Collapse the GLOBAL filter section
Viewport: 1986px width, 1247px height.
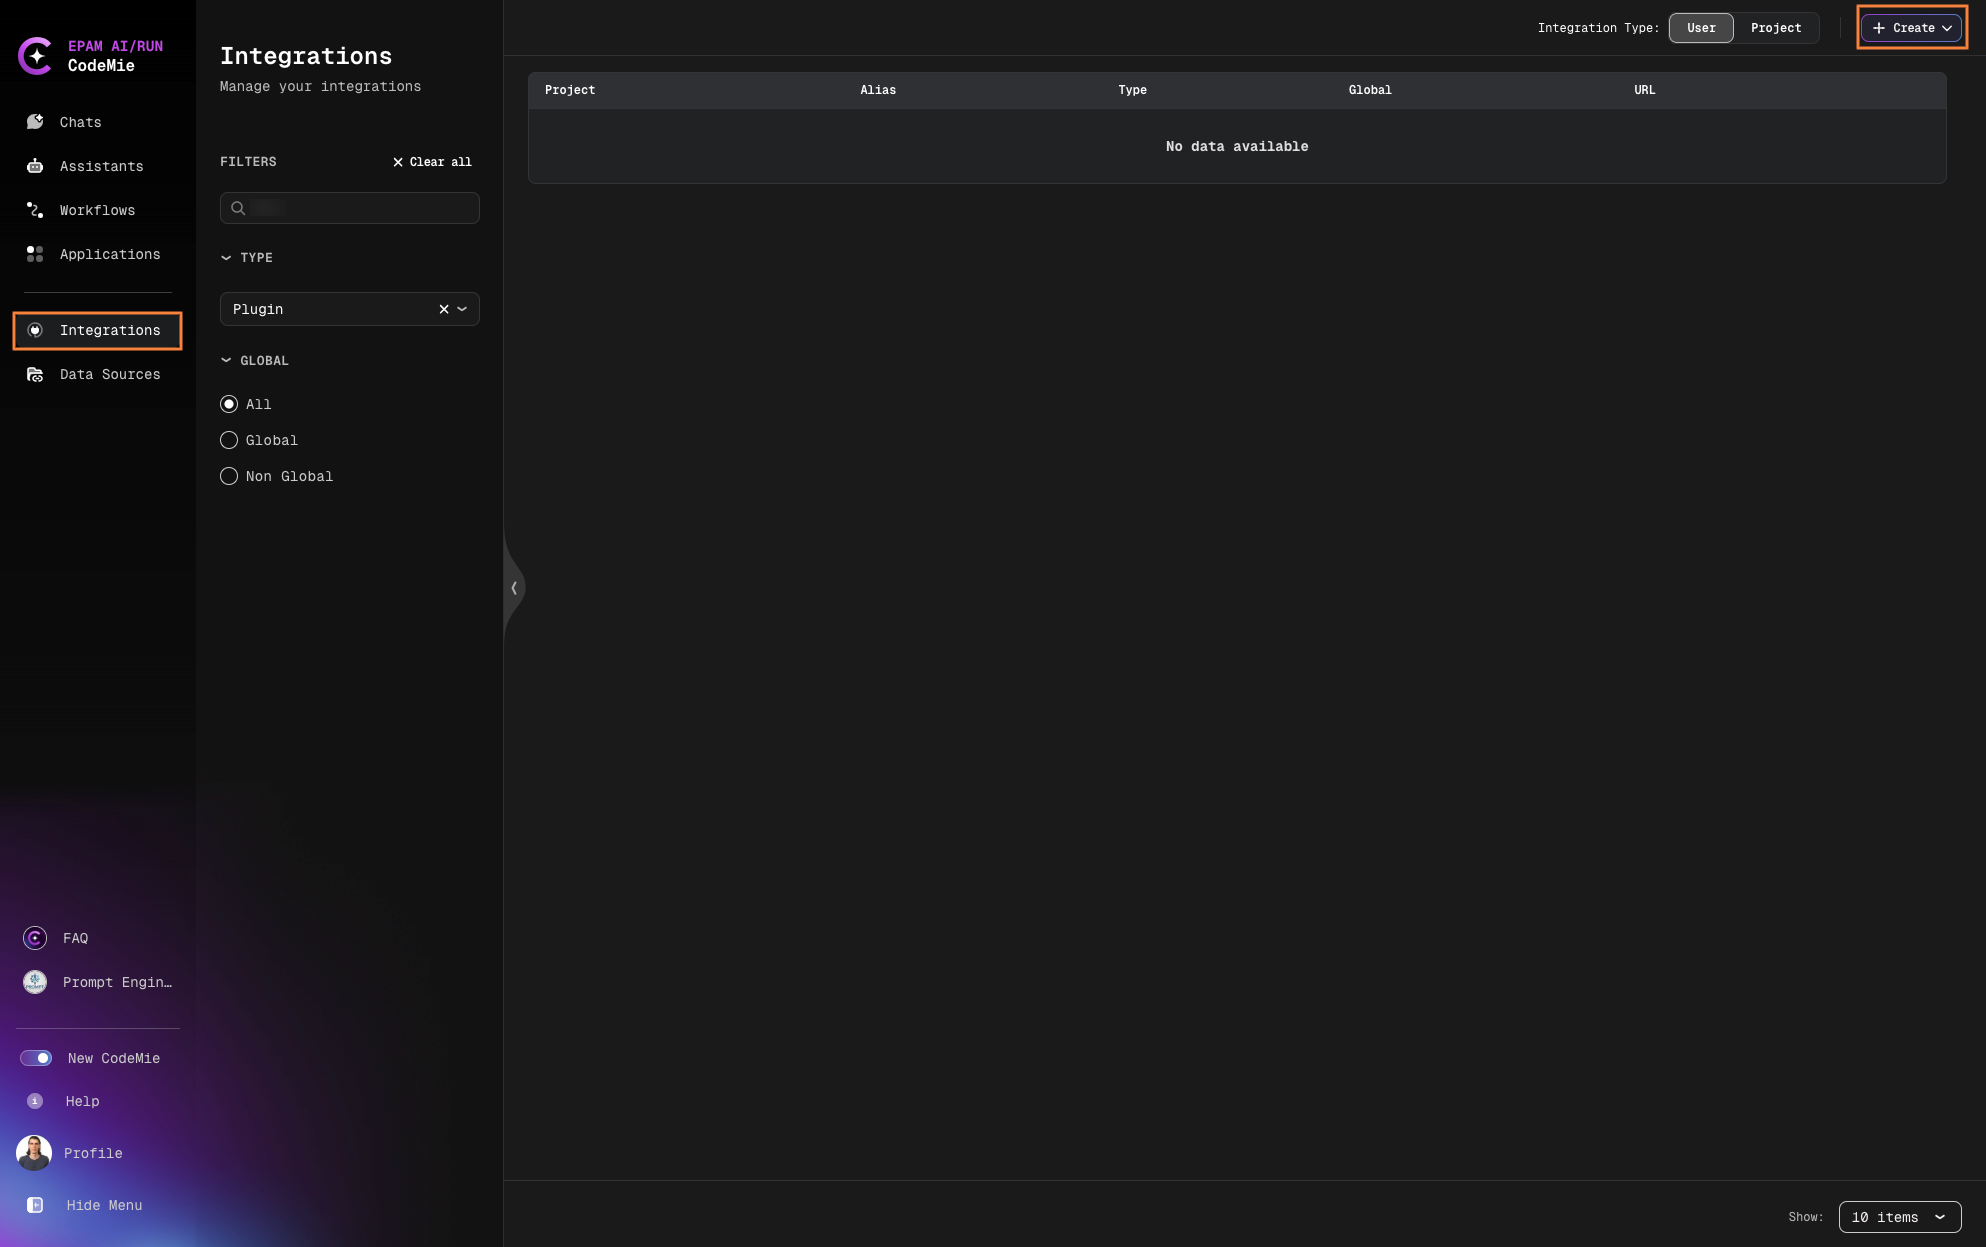226,360
